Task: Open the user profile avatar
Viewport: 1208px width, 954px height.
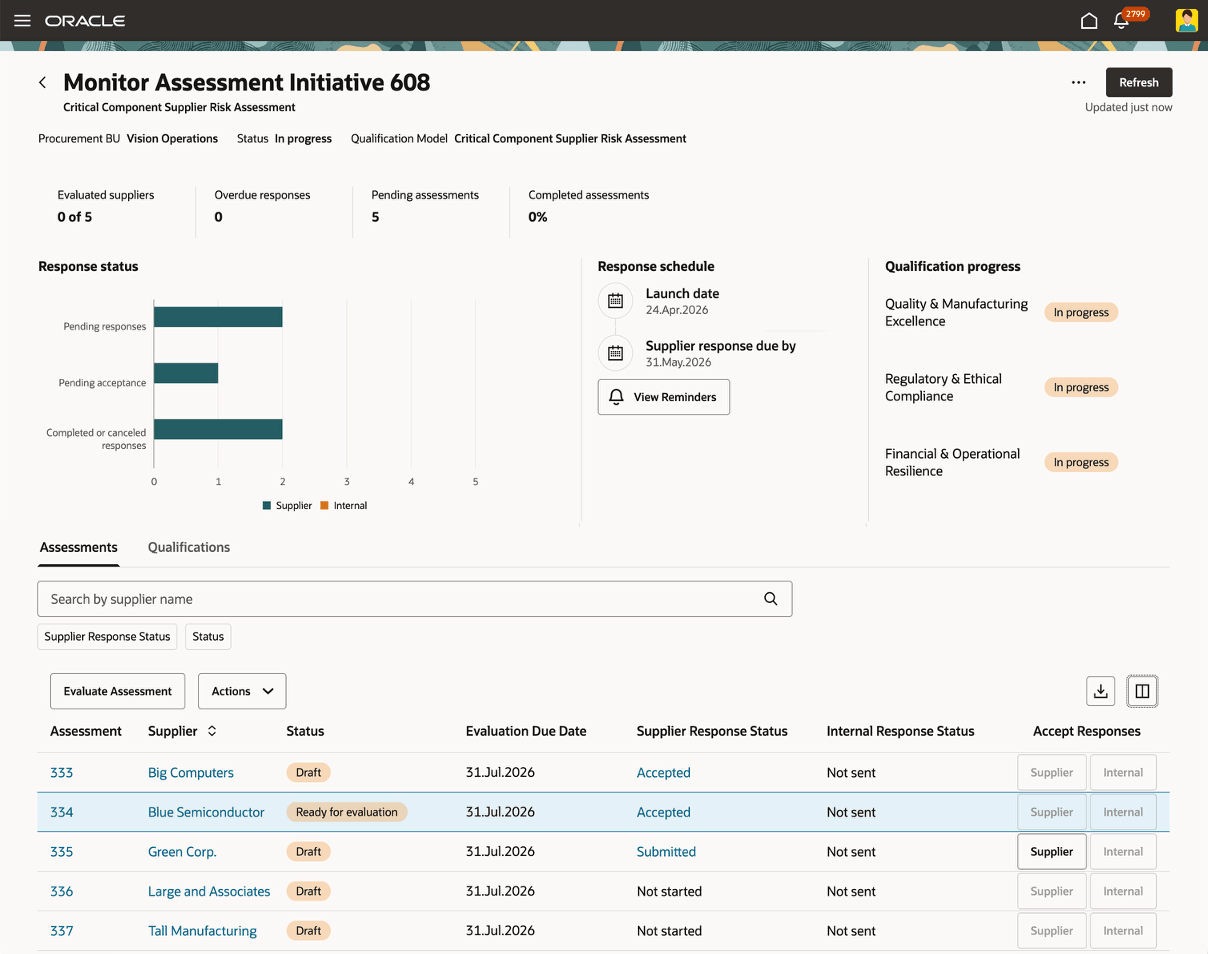Action: [x=1186, y=20]
